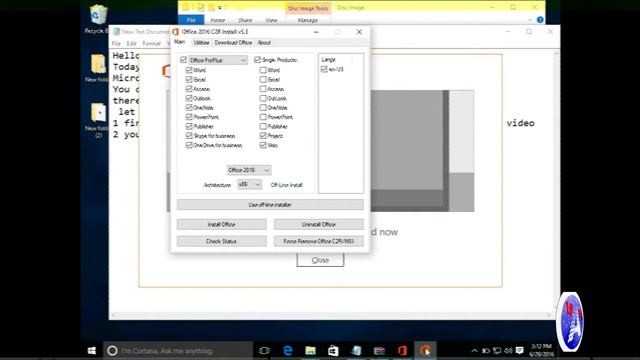The image size is (640, 360).
Task: Open the Office ProPlus edition dropdown
Action: pos(218,60)
